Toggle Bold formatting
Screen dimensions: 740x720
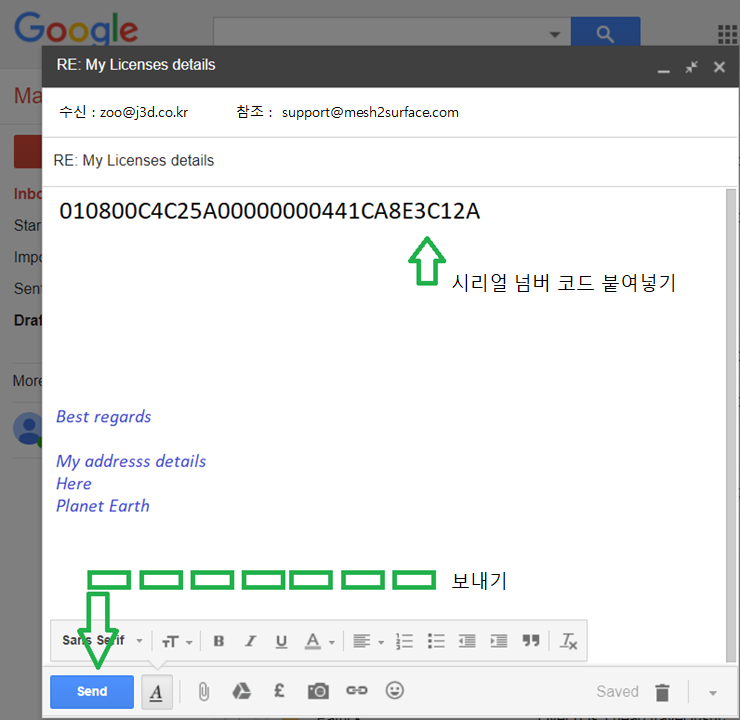pos(219,641)
